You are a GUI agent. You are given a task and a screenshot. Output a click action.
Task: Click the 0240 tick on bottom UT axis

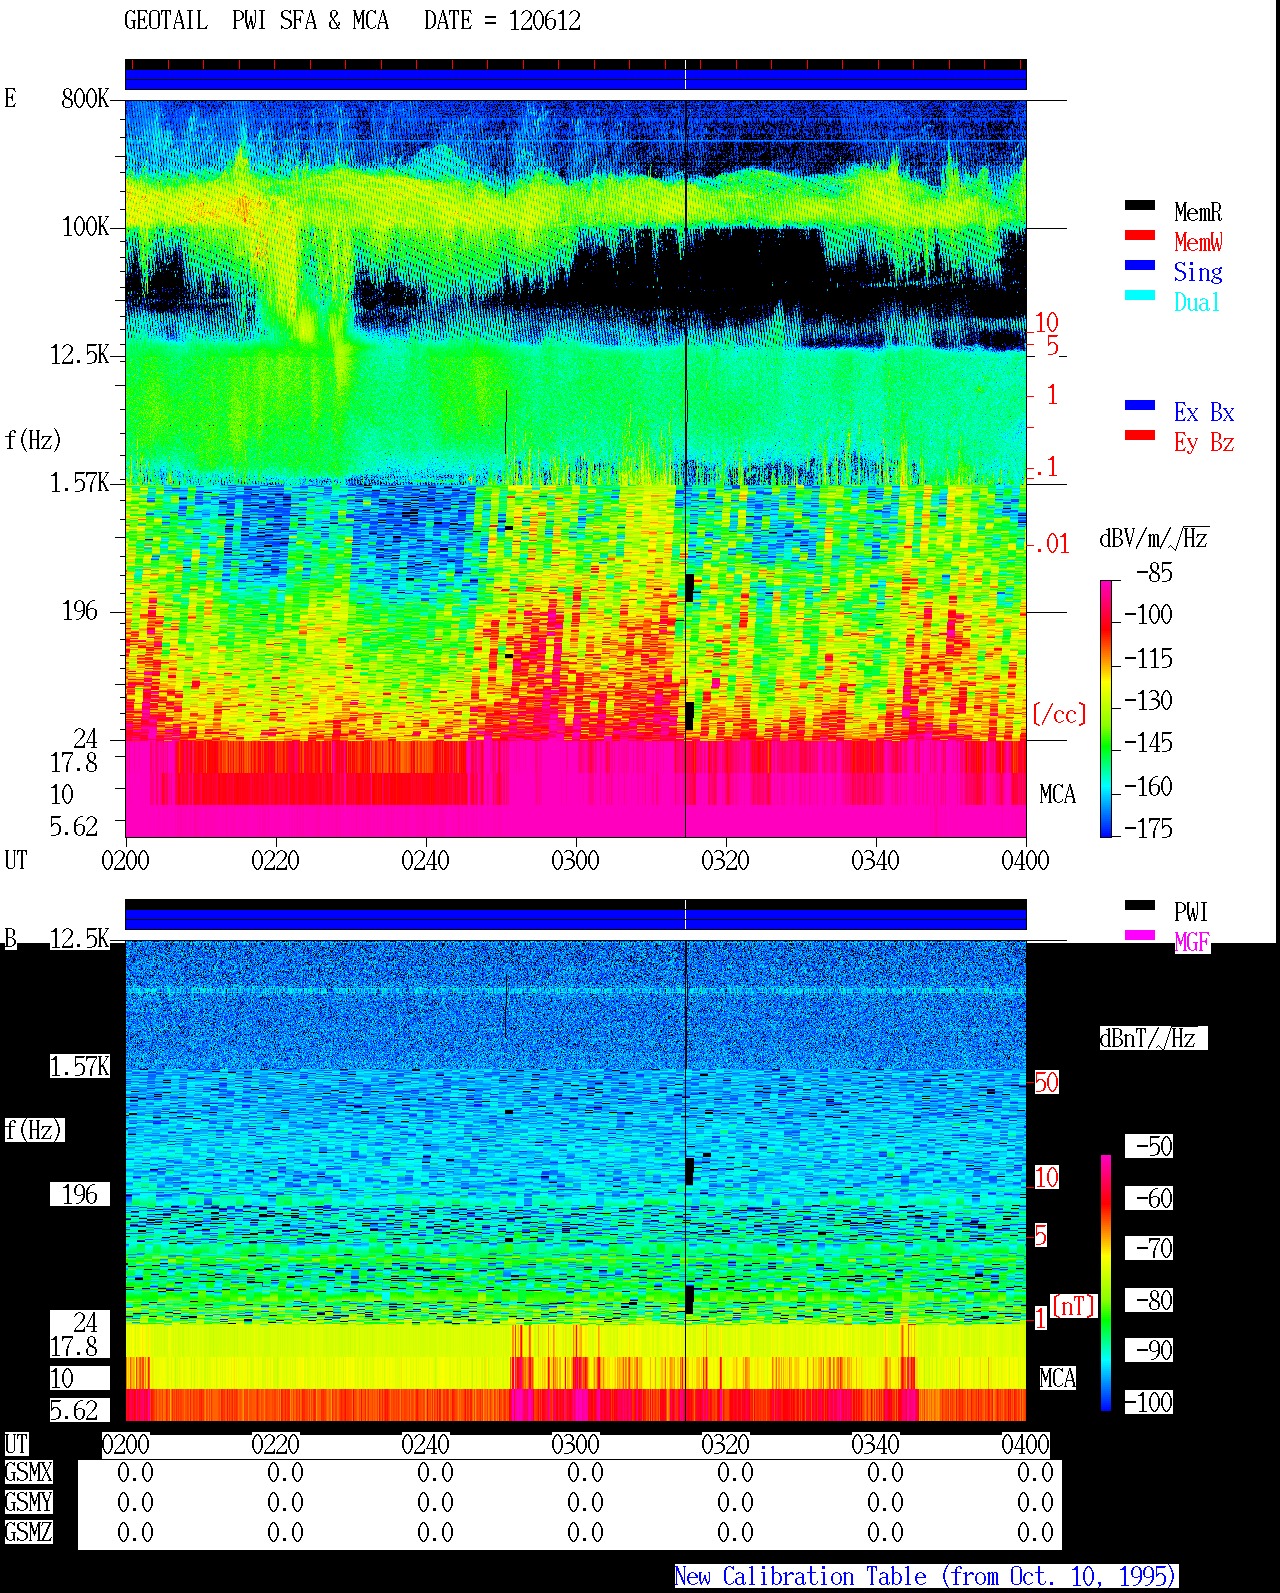[425, 1445]
